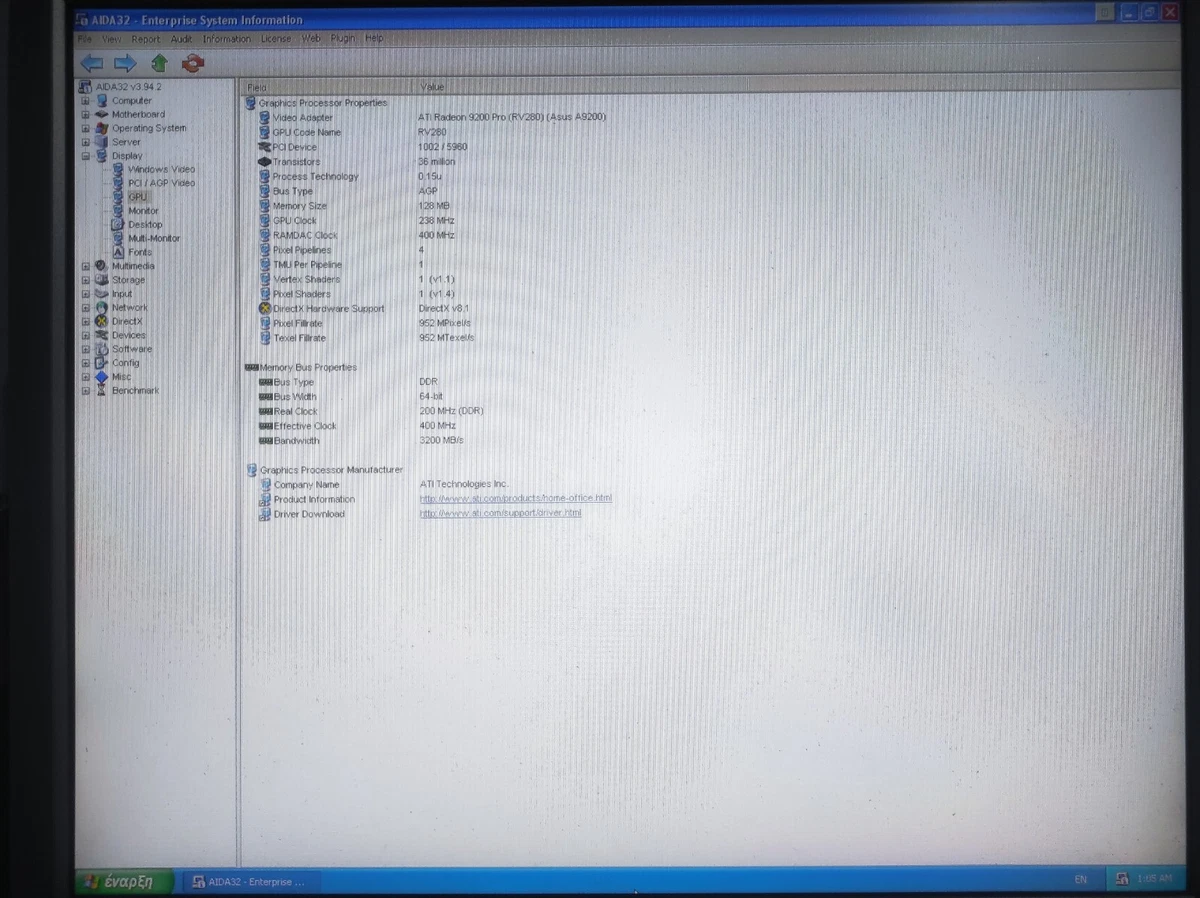The width and height of the screenshot is (1200, 898).
Task: Click the PCI Device row icon
Action: (264, 147)
